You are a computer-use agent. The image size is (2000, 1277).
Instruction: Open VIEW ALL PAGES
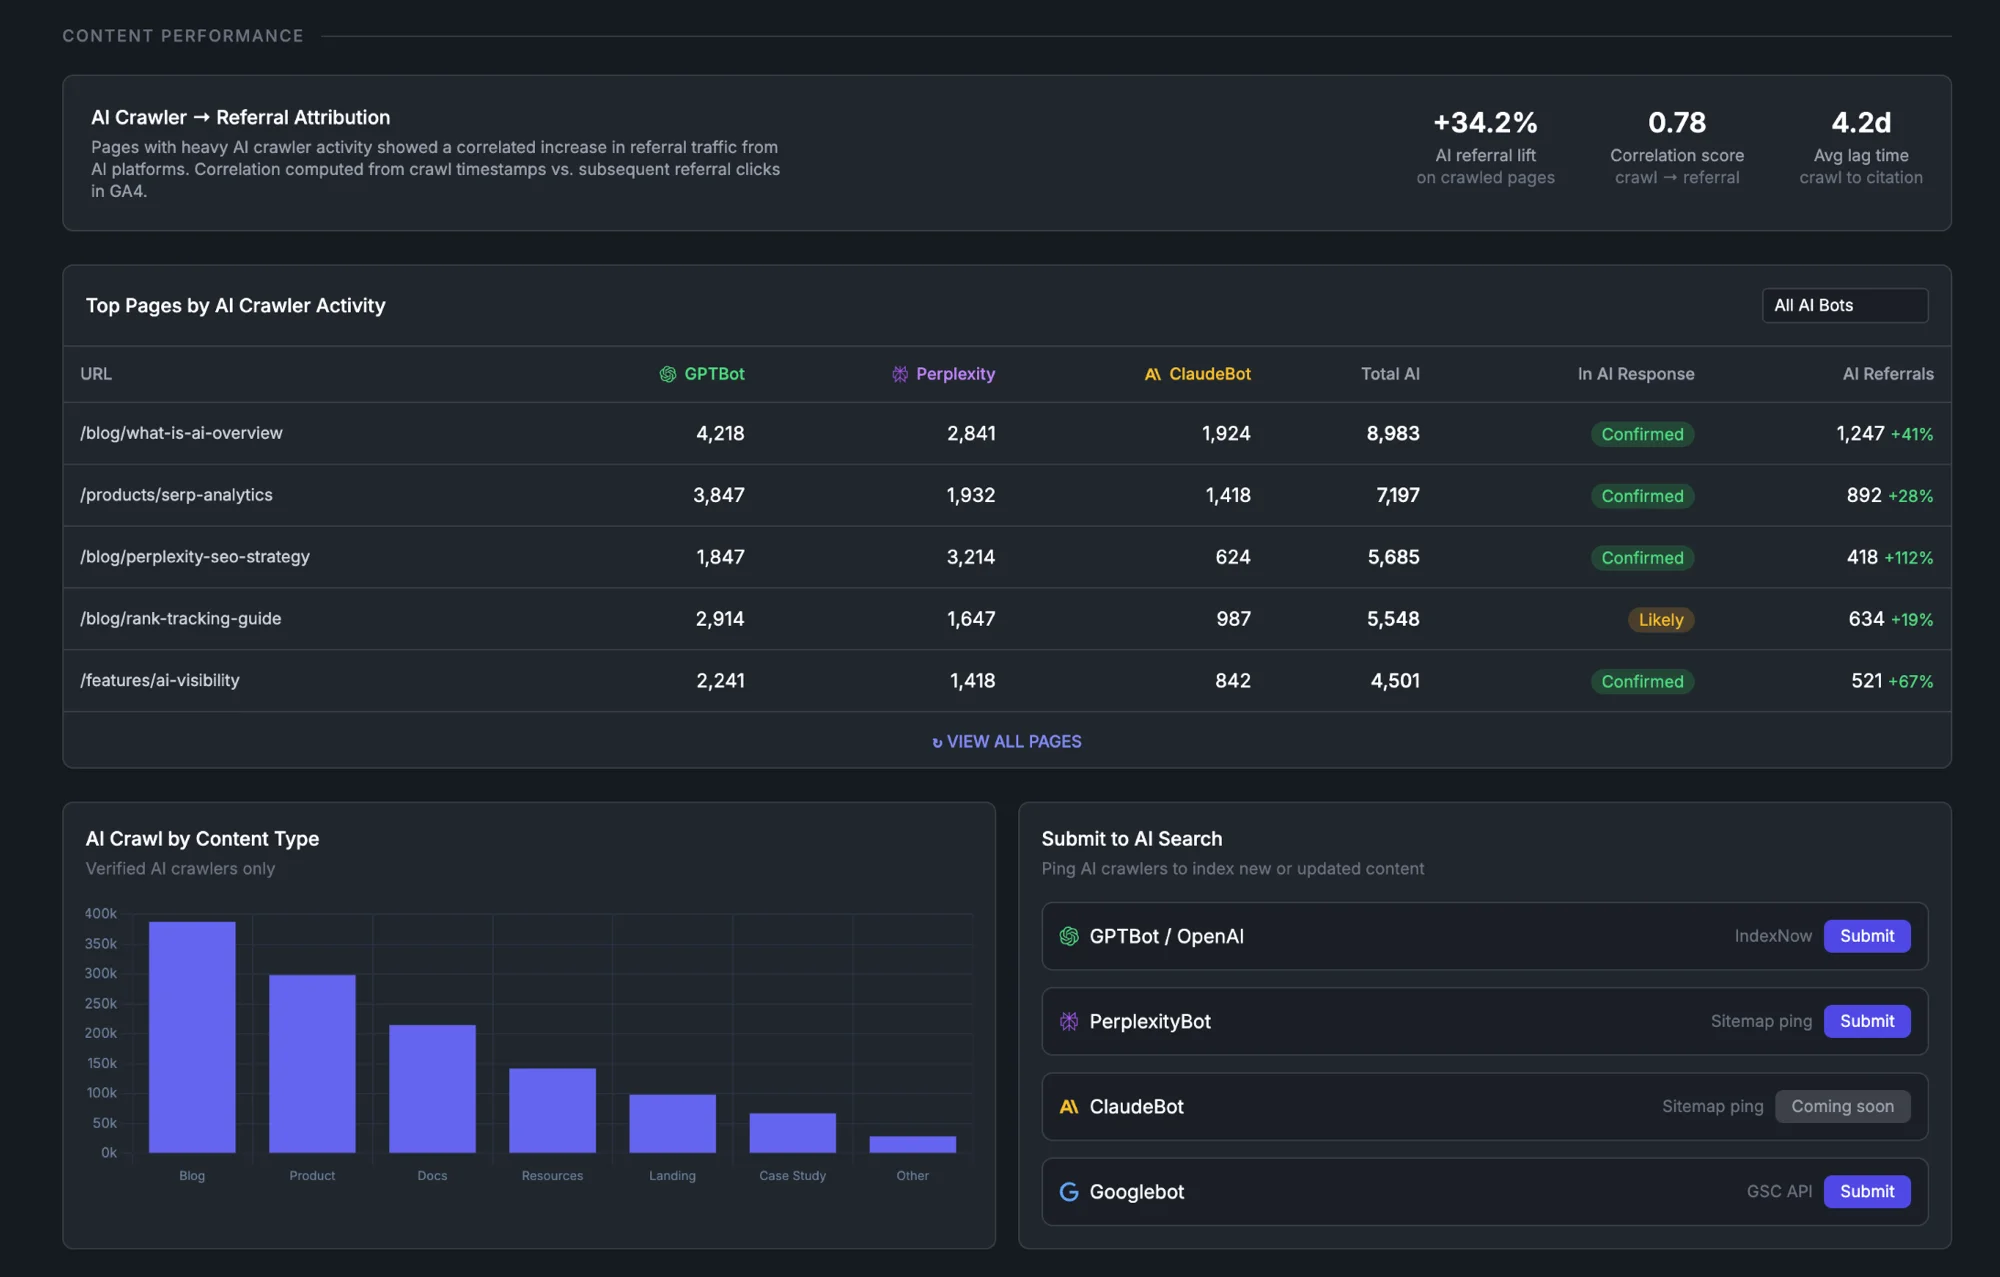(1012, 741)
